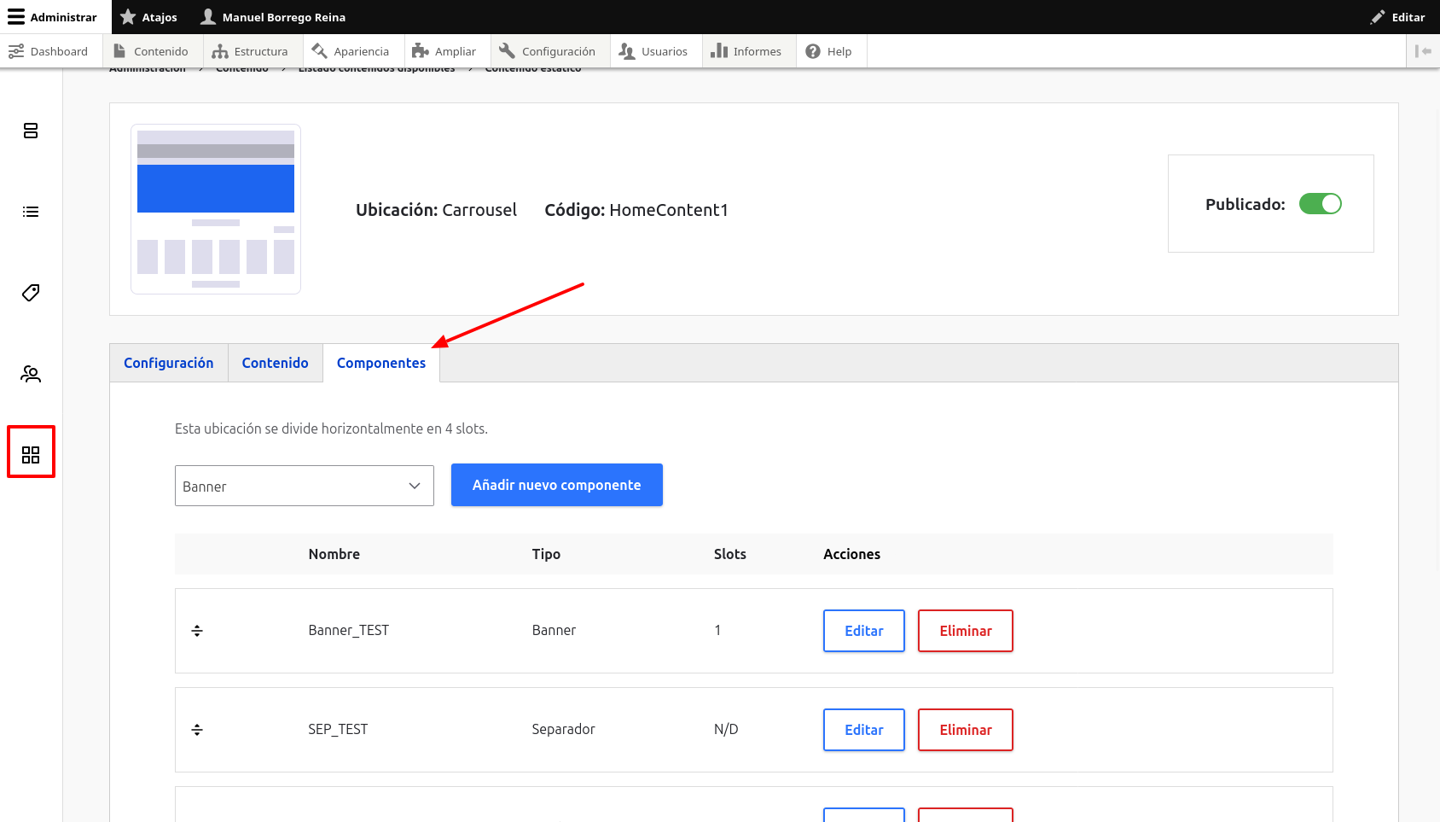This screenshot has width=1440, height=822.
Task: Click the Slots column header
Action: point(730,554)
